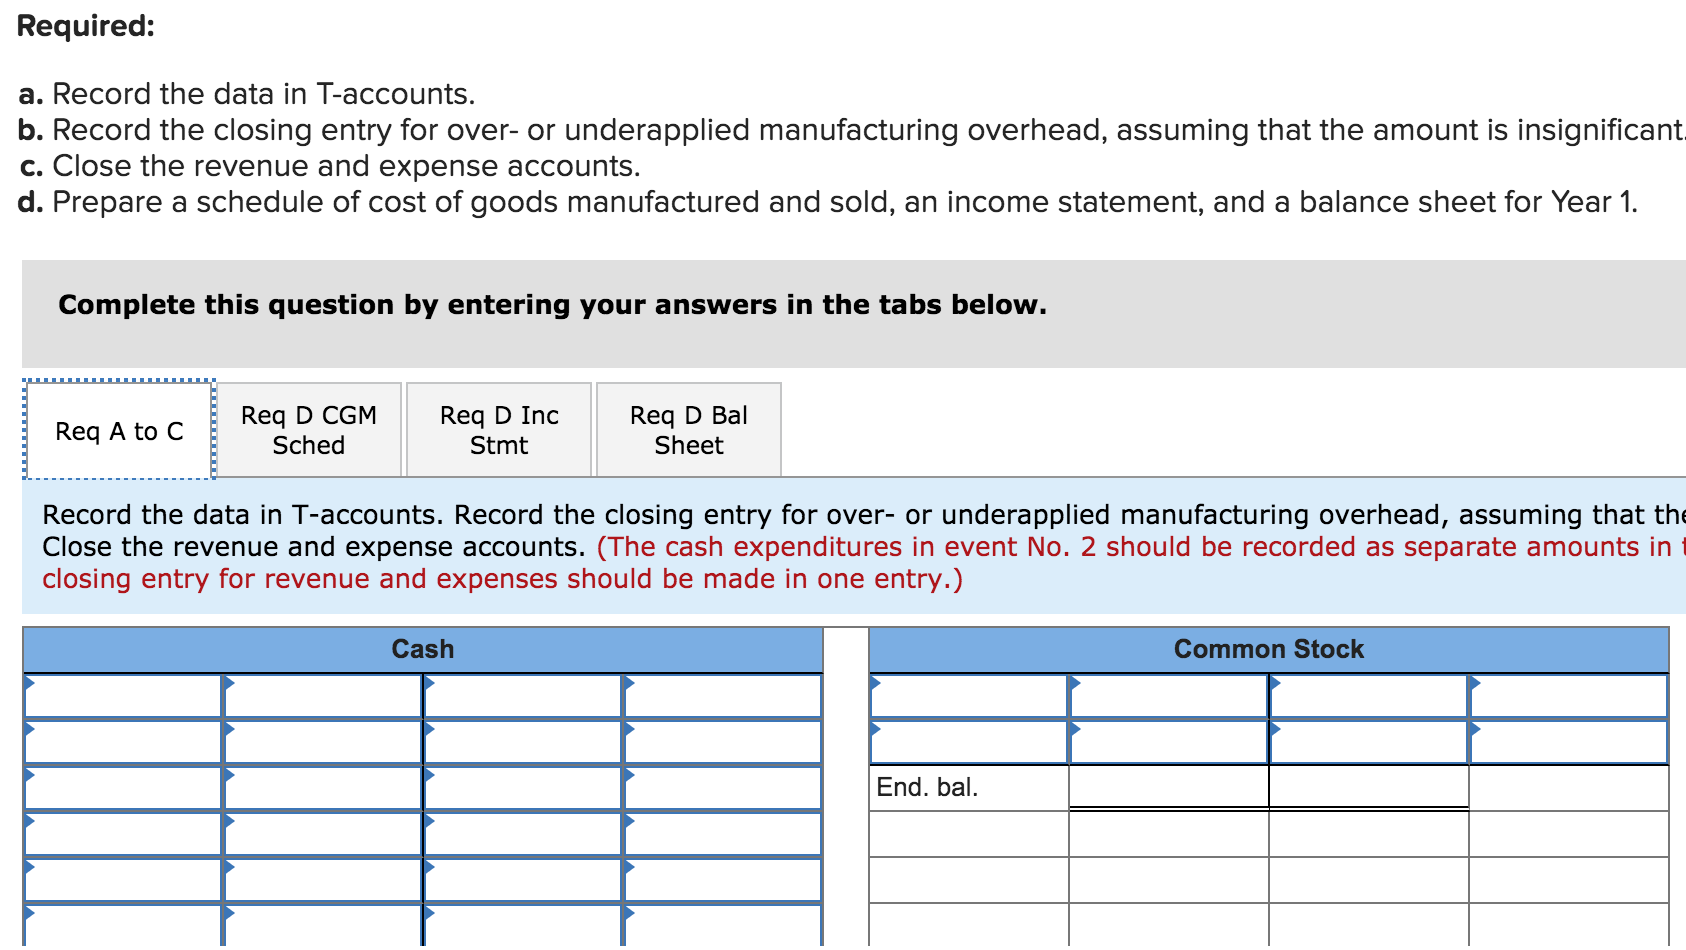This screenshot has height=950, width=1686.
Task: Click first debit amount field in Cash
Action: pyautogui.click(x=320, y=695)
